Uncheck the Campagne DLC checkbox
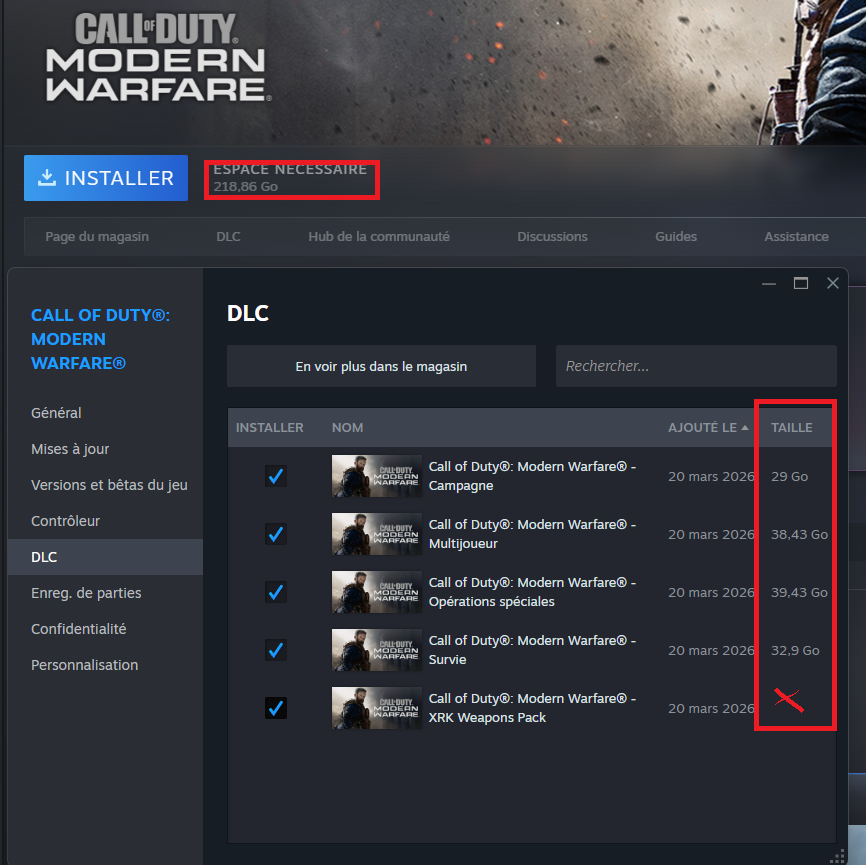Screen dimensions: 866x865 tap(276, 476)
